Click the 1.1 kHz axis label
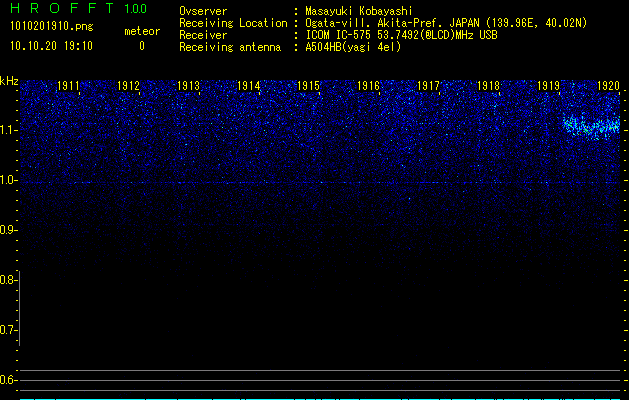 [8, 130]
